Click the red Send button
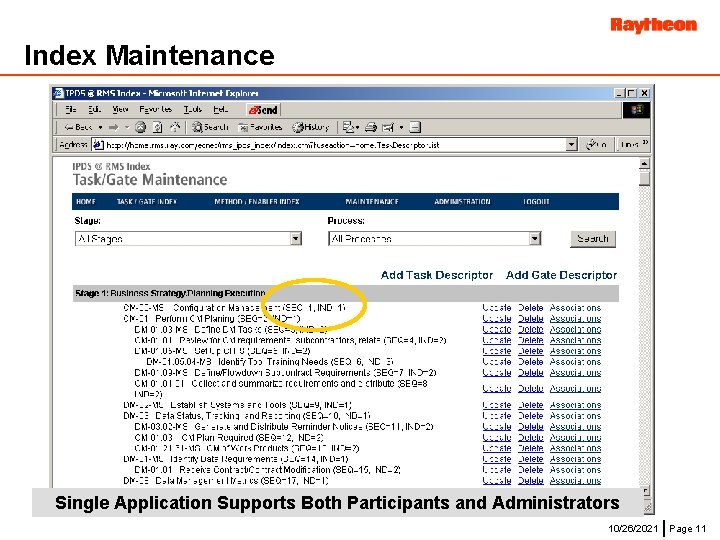Image resolution: width=720 pixels, height=540 pixels. point(263,110)
